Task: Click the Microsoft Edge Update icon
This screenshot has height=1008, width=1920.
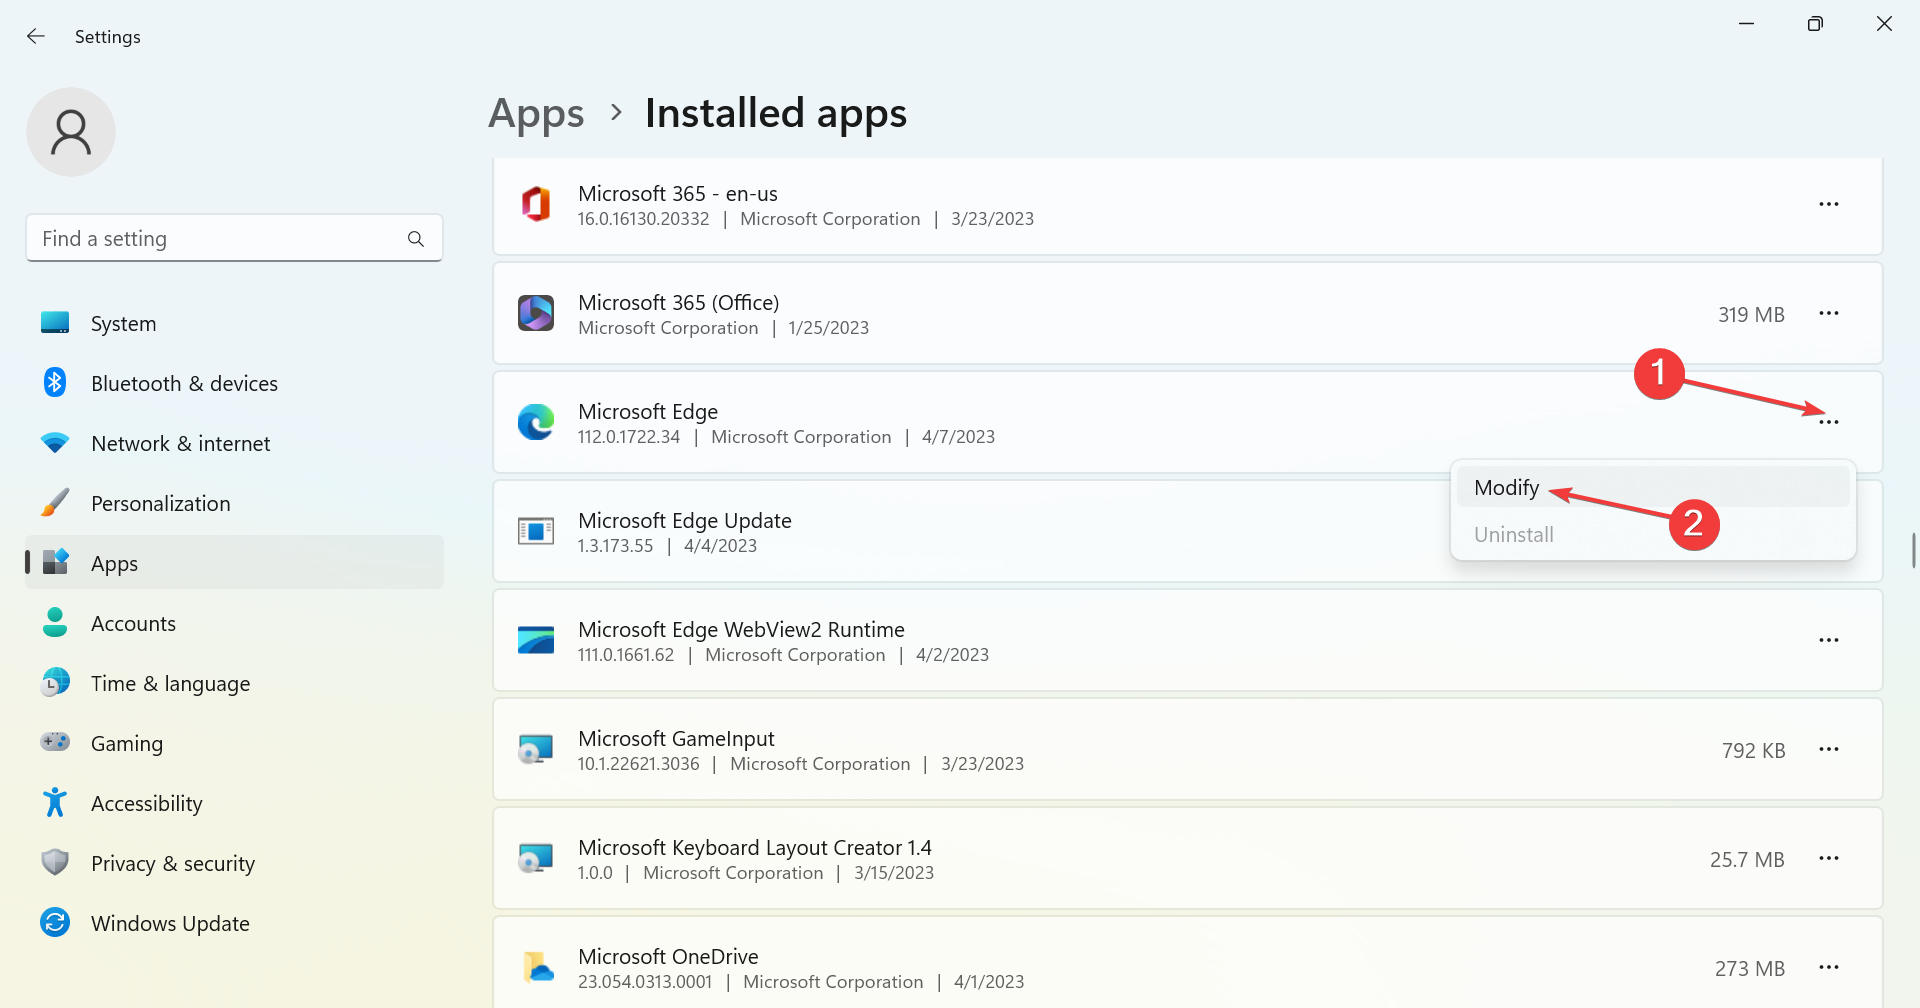Action: [x=536, y=531]
